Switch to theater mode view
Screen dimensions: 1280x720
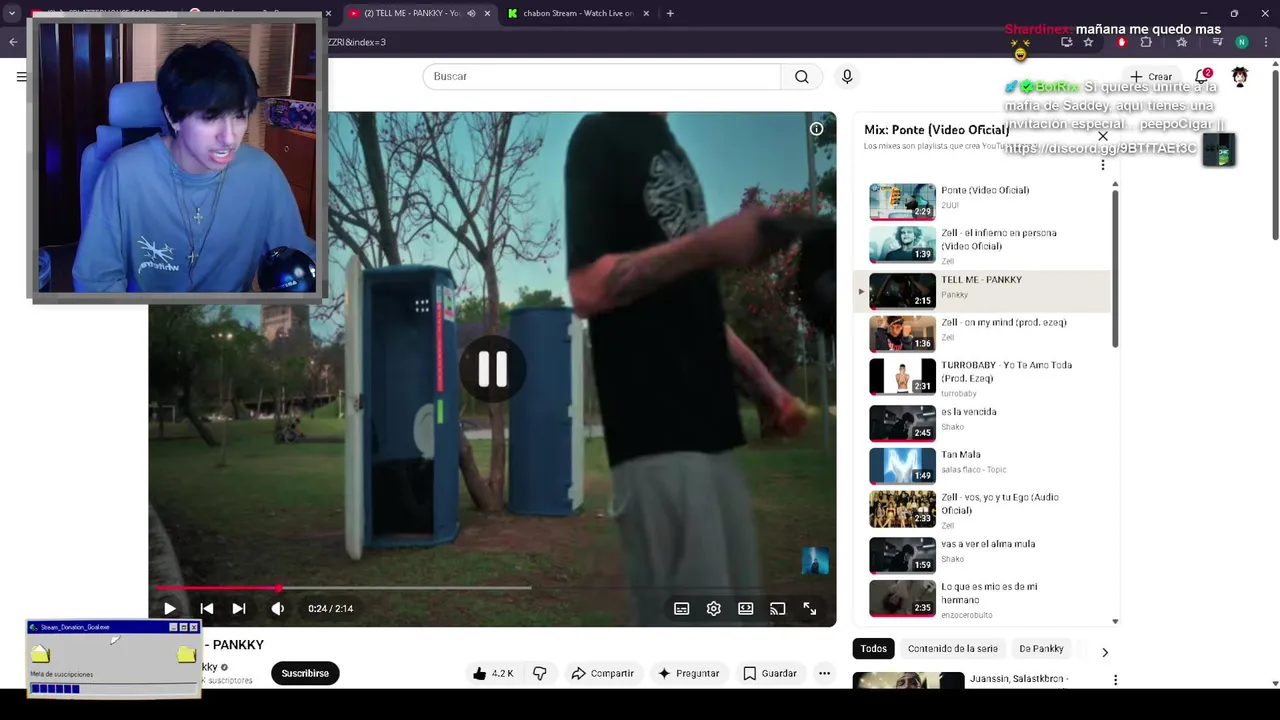coord(746,608)
